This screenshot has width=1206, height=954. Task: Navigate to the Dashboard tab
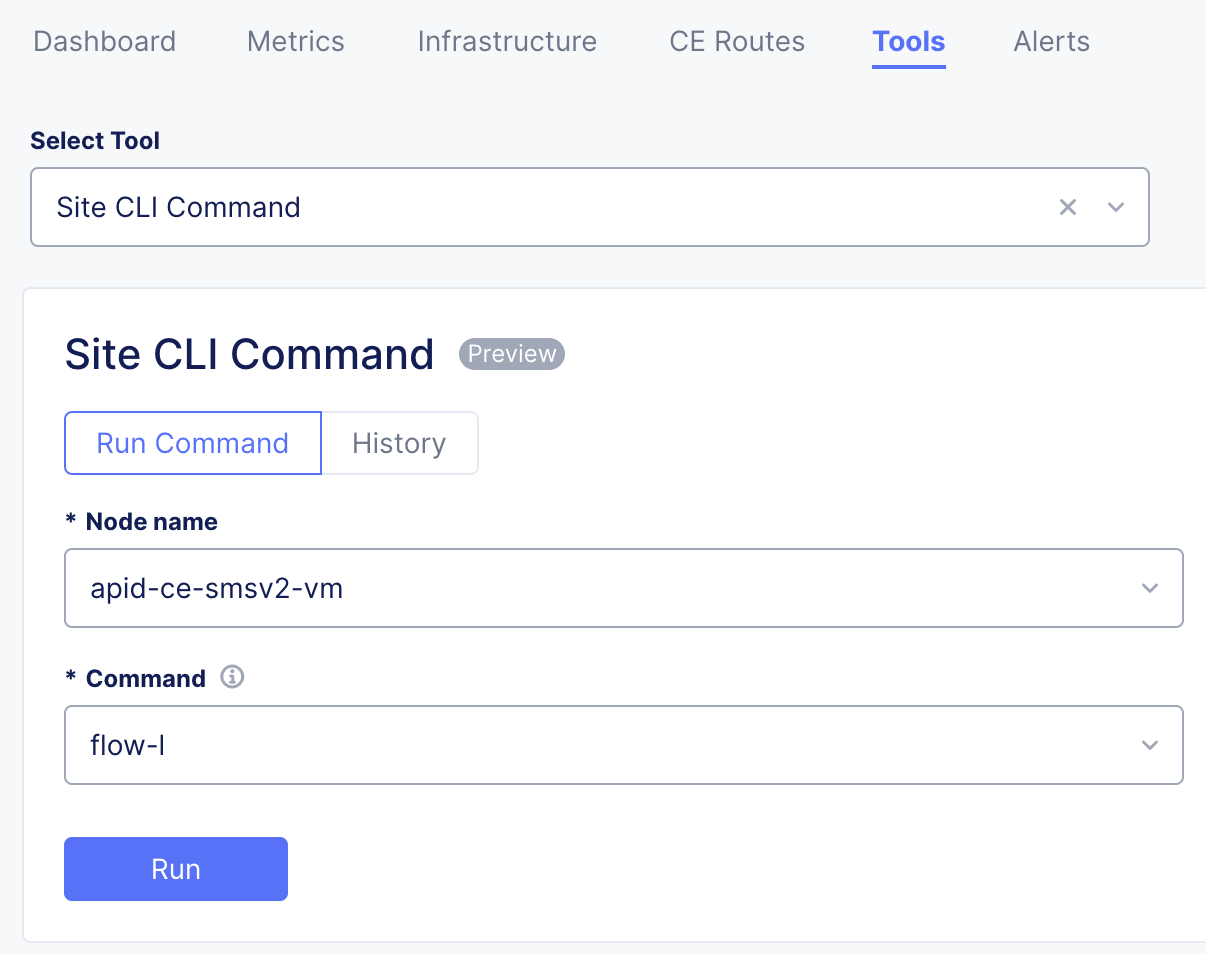104,42
